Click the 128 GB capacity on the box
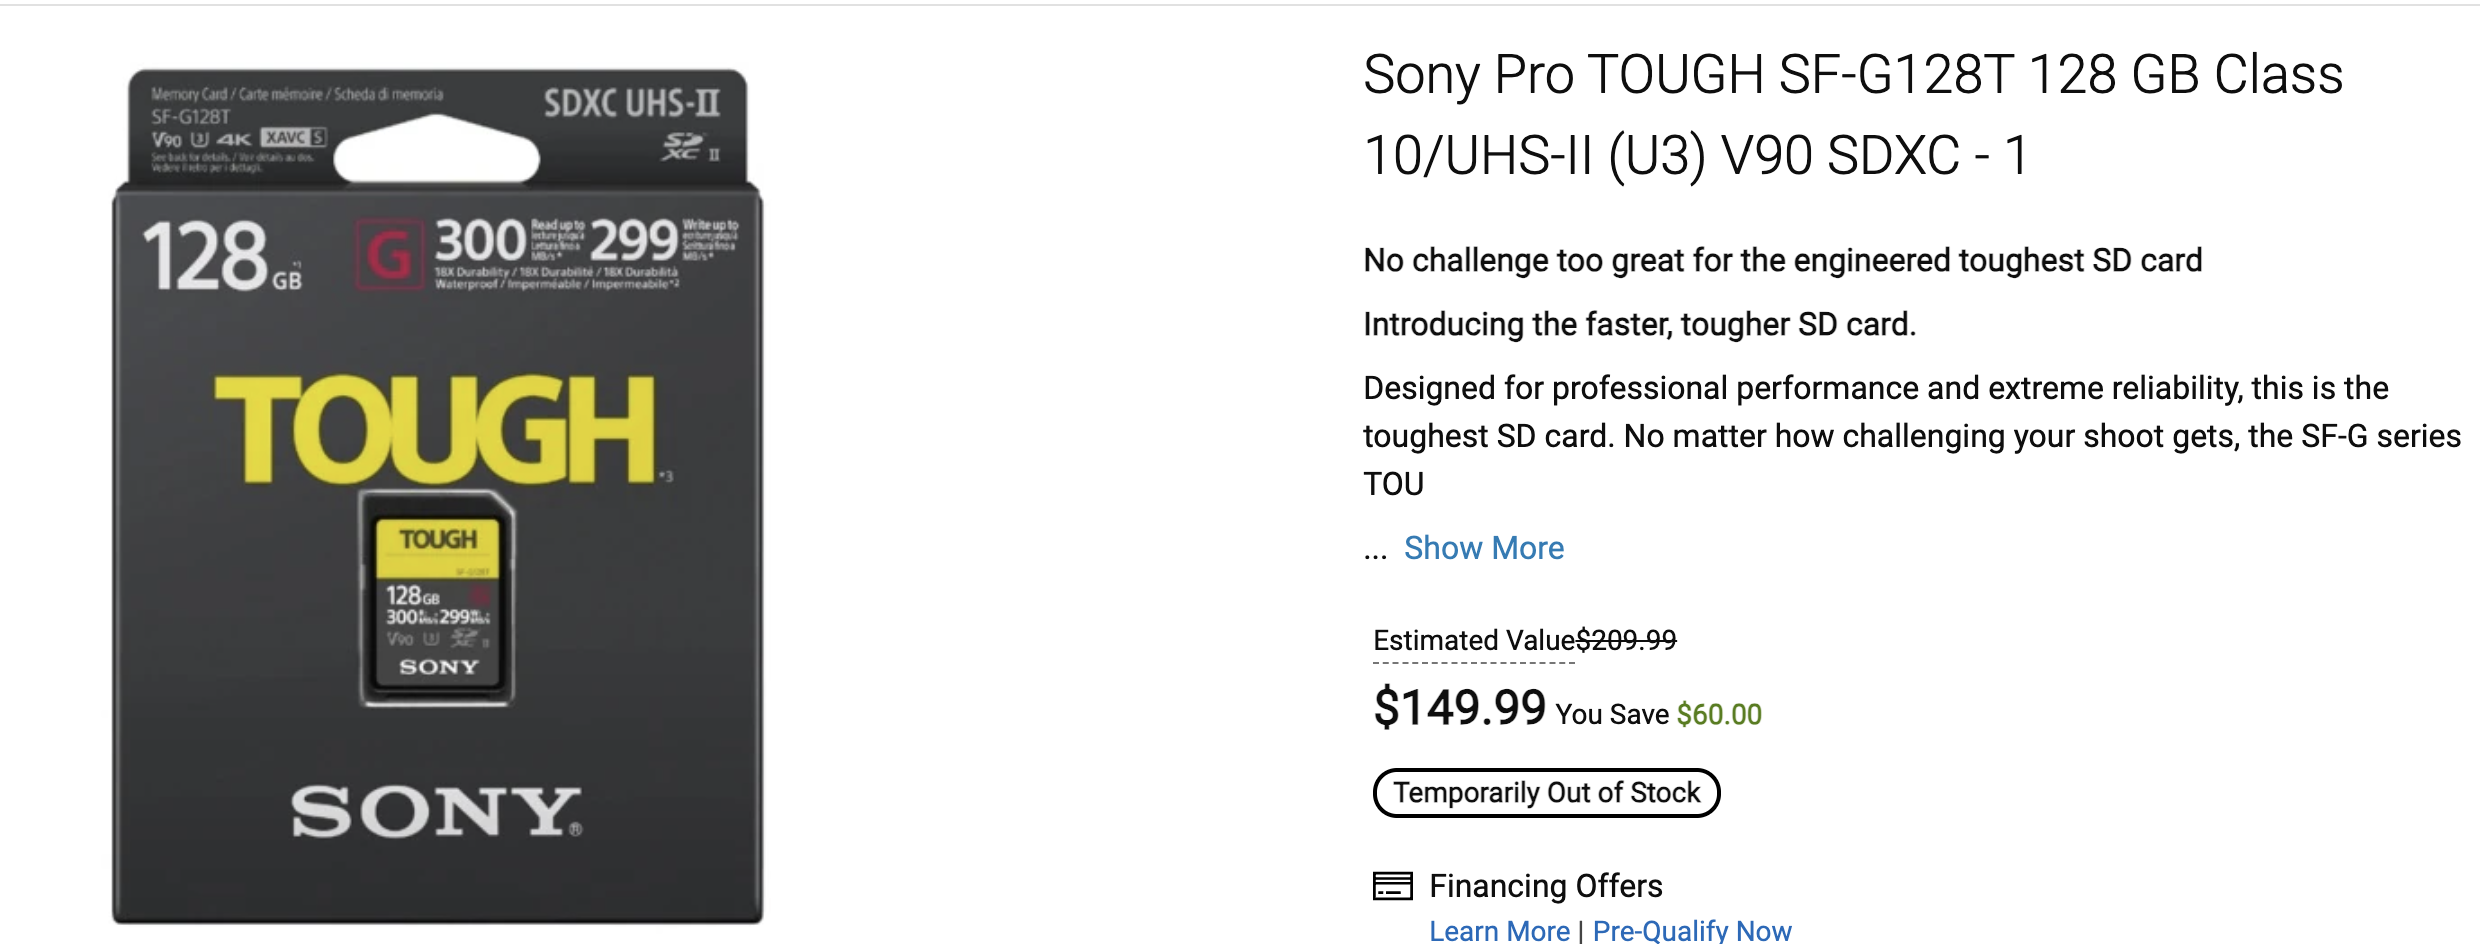 221,257
